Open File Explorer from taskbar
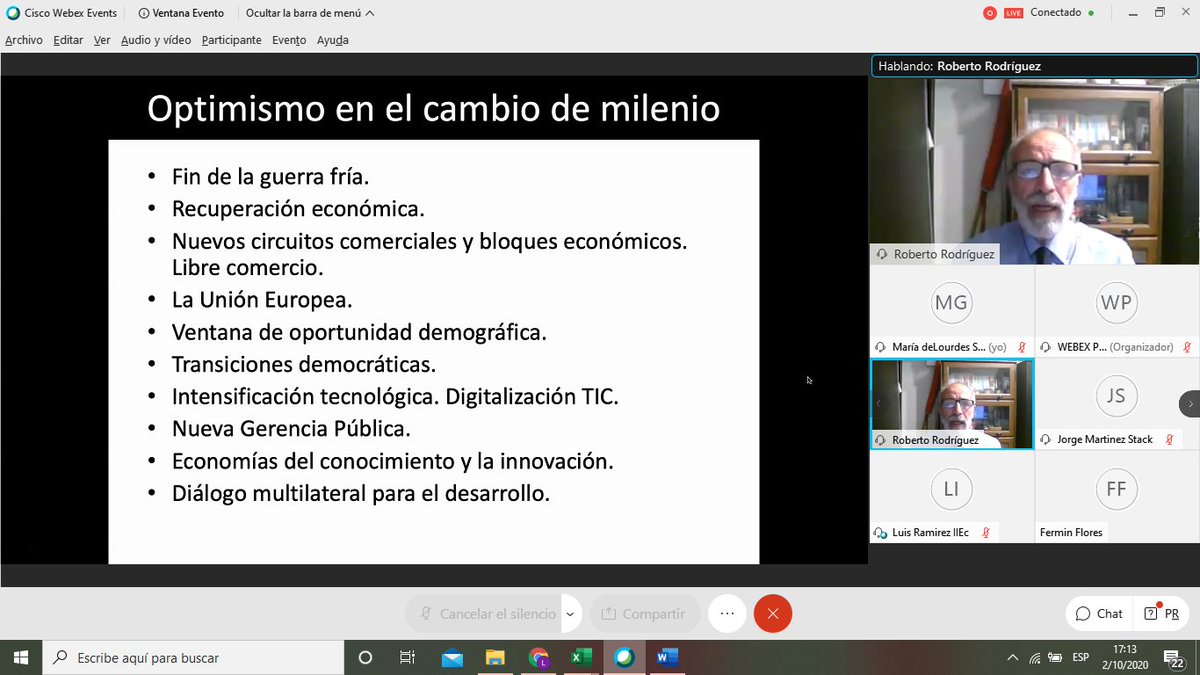This screenshot has width=1200, height=675. tap(495, 657)
